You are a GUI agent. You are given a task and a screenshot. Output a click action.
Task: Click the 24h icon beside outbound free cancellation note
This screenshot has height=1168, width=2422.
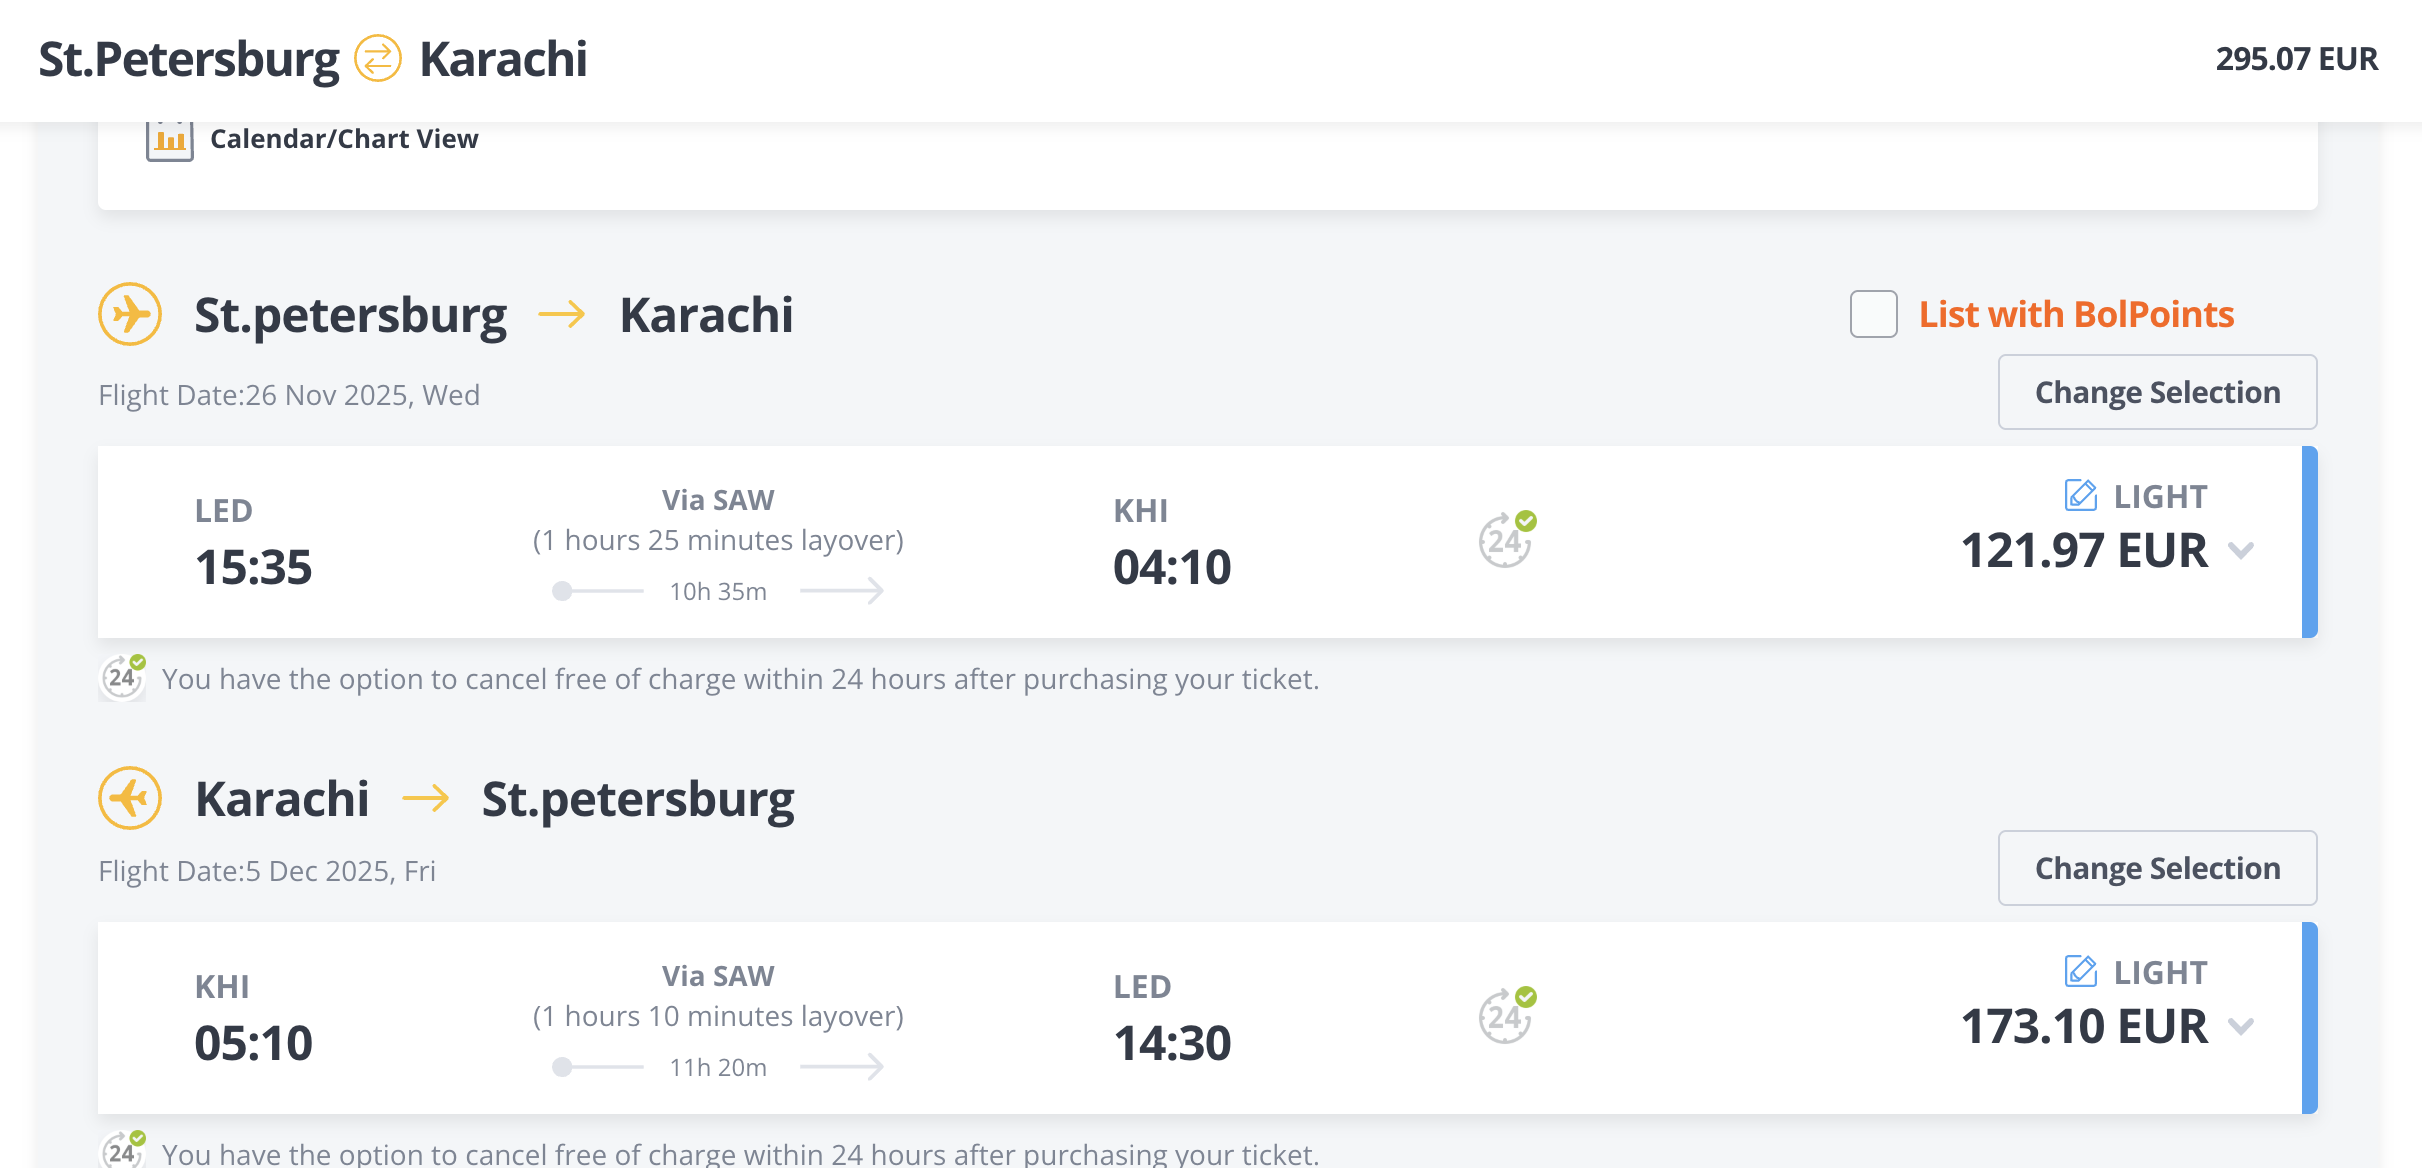pos(123,677)
